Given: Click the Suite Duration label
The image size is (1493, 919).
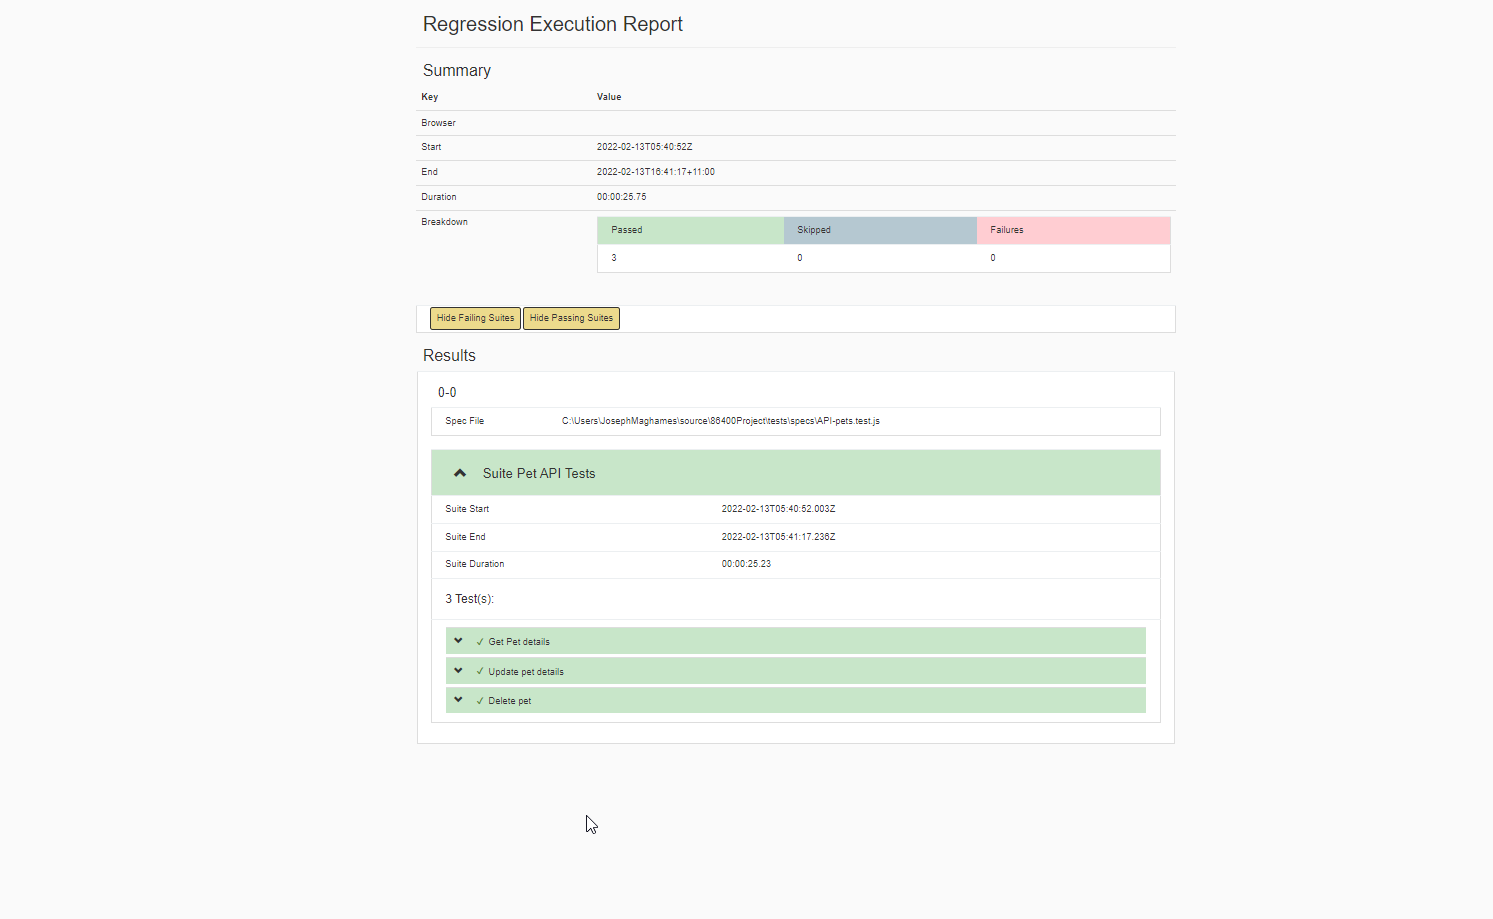Looking at the screenshot, I should 475,564.
